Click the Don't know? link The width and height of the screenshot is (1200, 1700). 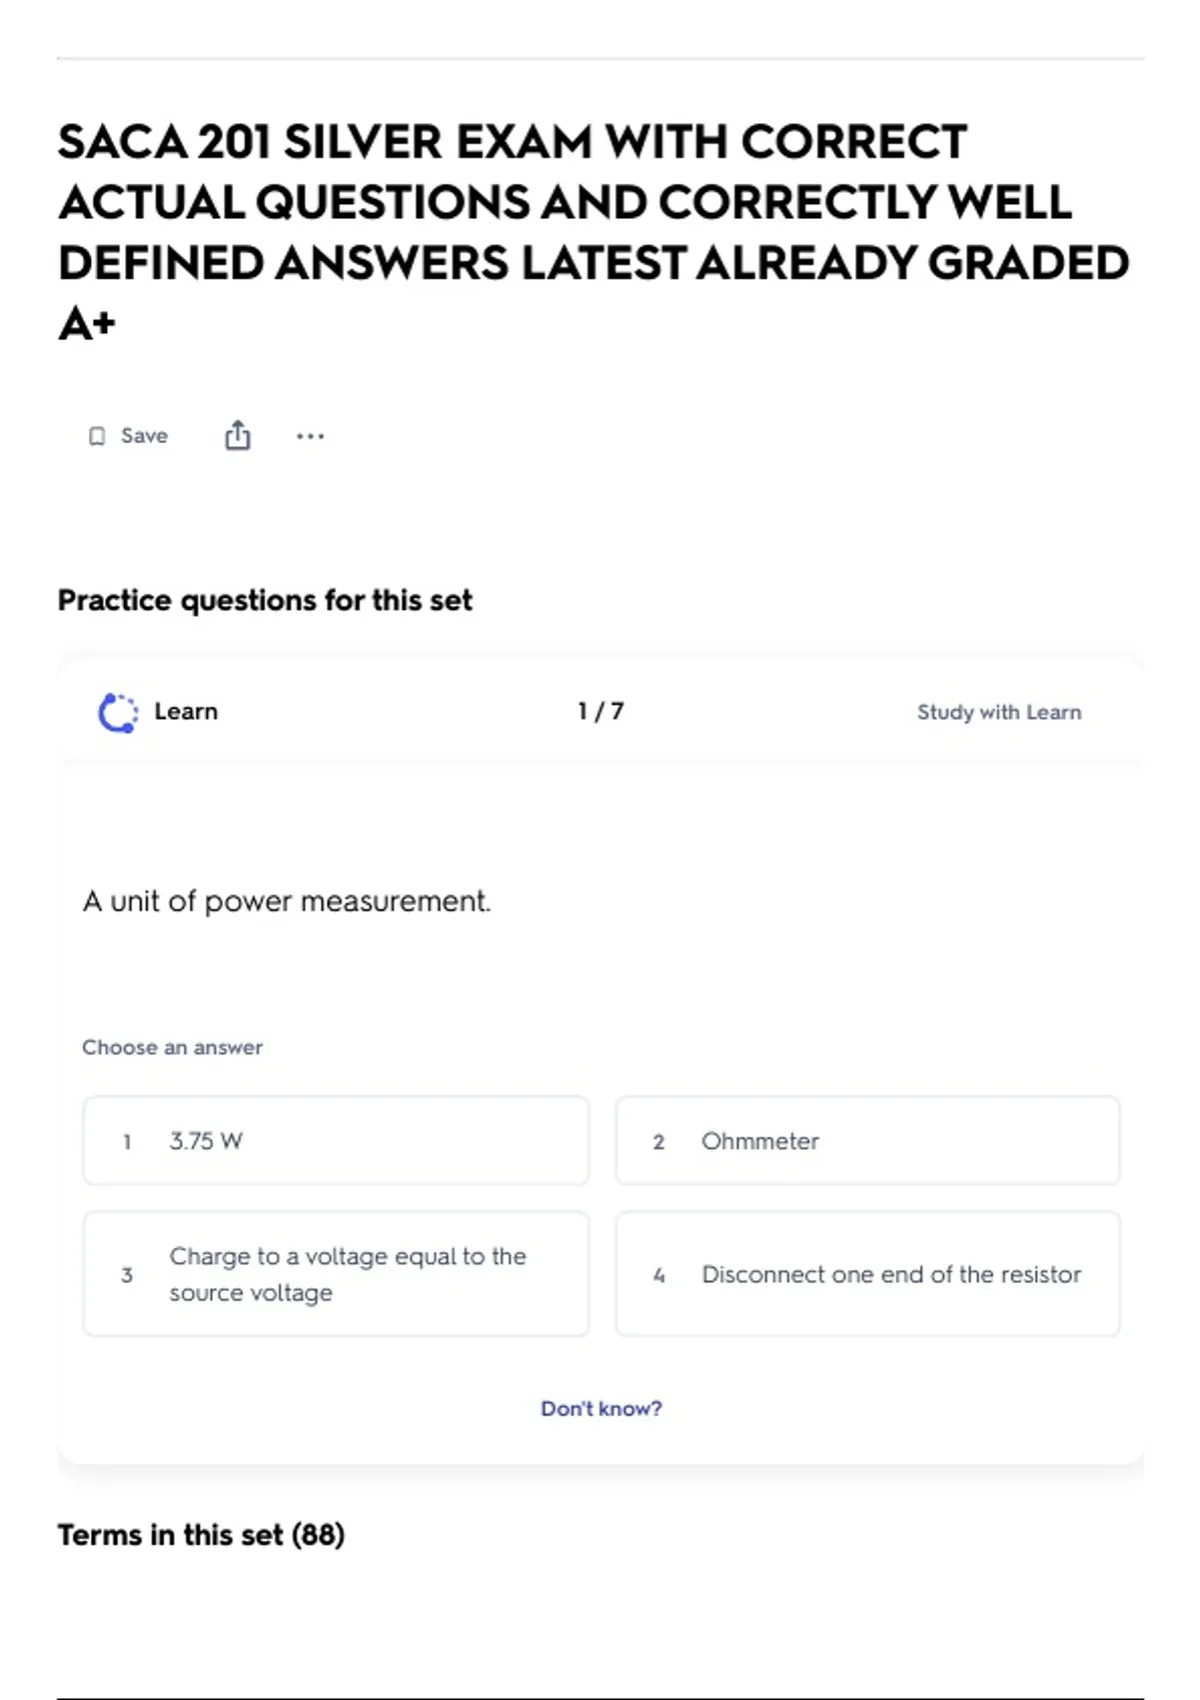601,1408
